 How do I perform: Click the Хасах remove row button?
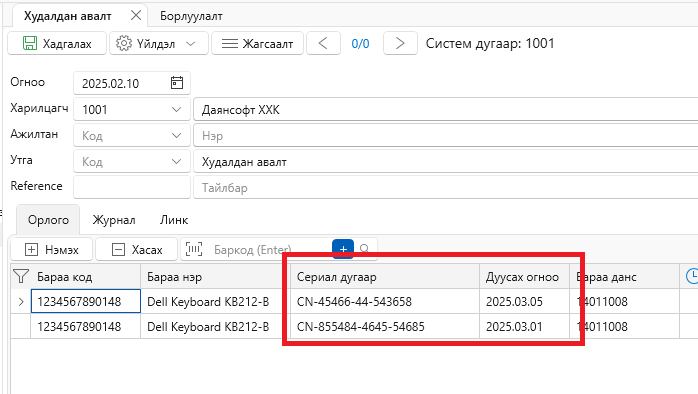coord(137,249)
